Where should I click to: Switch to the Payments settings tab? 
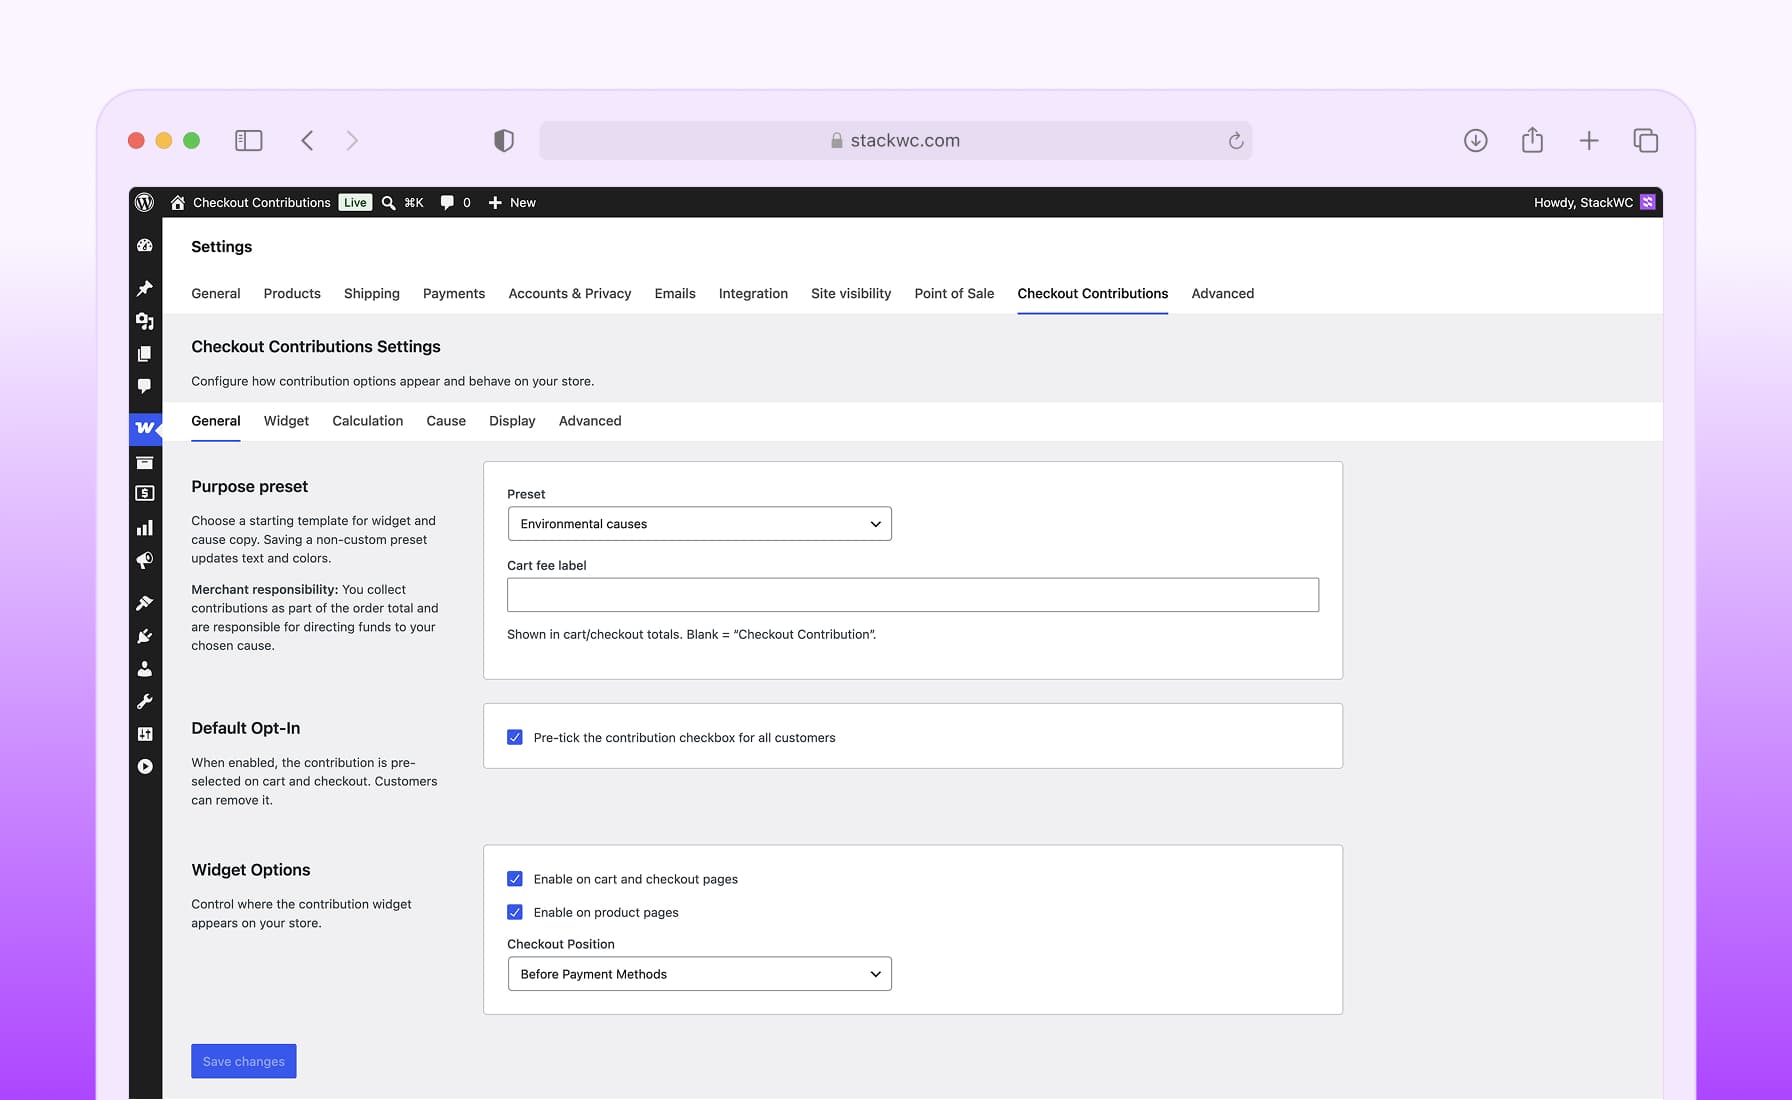(454, 293)
